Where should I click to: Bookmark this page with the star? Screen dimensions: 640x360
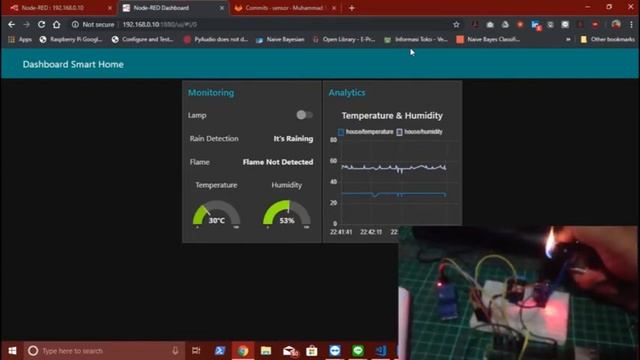point(456,24)
